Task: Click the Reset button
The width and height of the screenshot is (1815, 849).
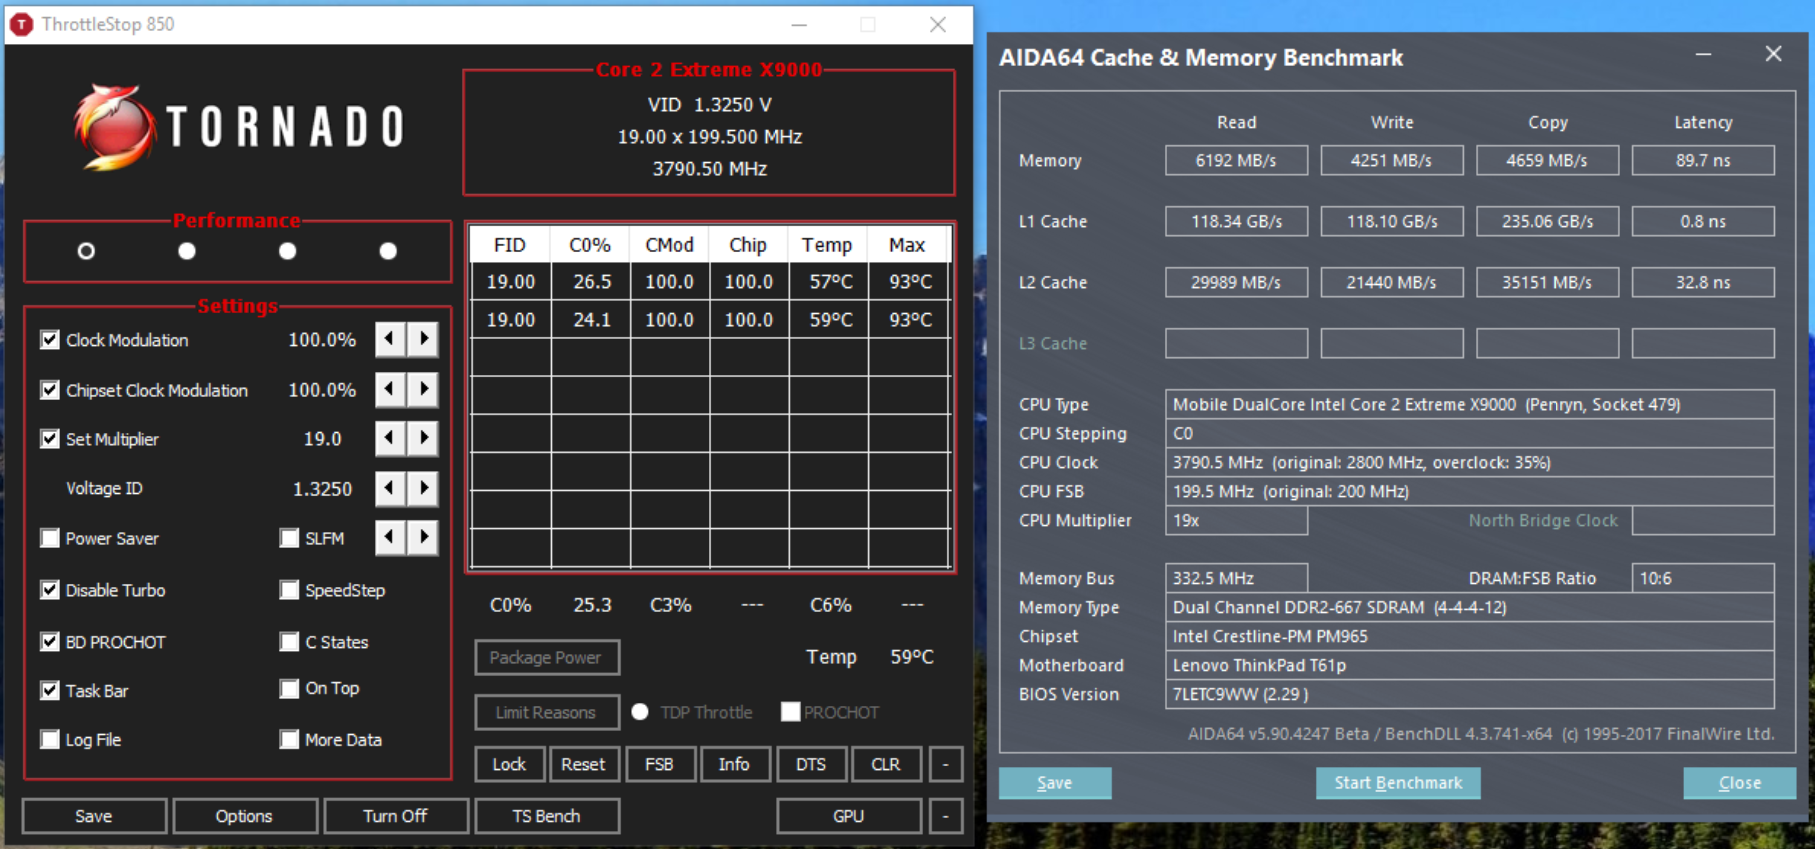Action: pyautogui.click(x=583, y=764)
